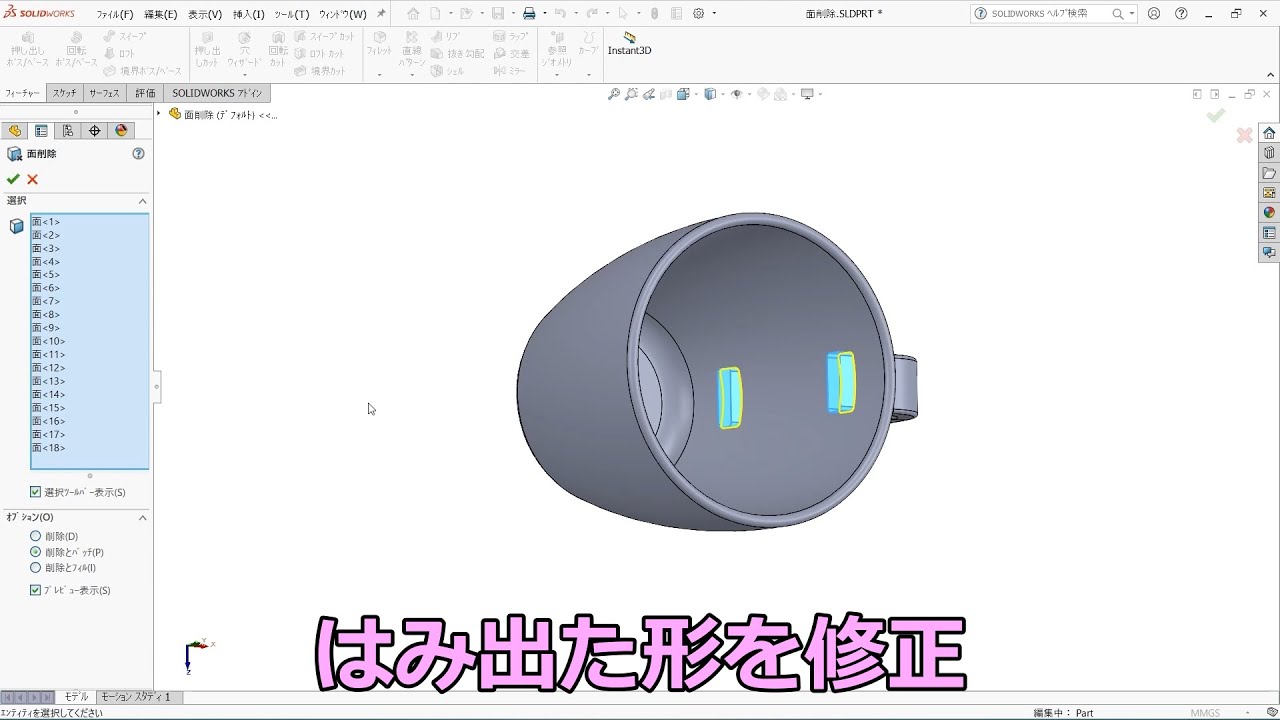Pin the menu bar with pushpin
Screen dimensions: 1280x720
pyautogui.click(x=381, y=14)
